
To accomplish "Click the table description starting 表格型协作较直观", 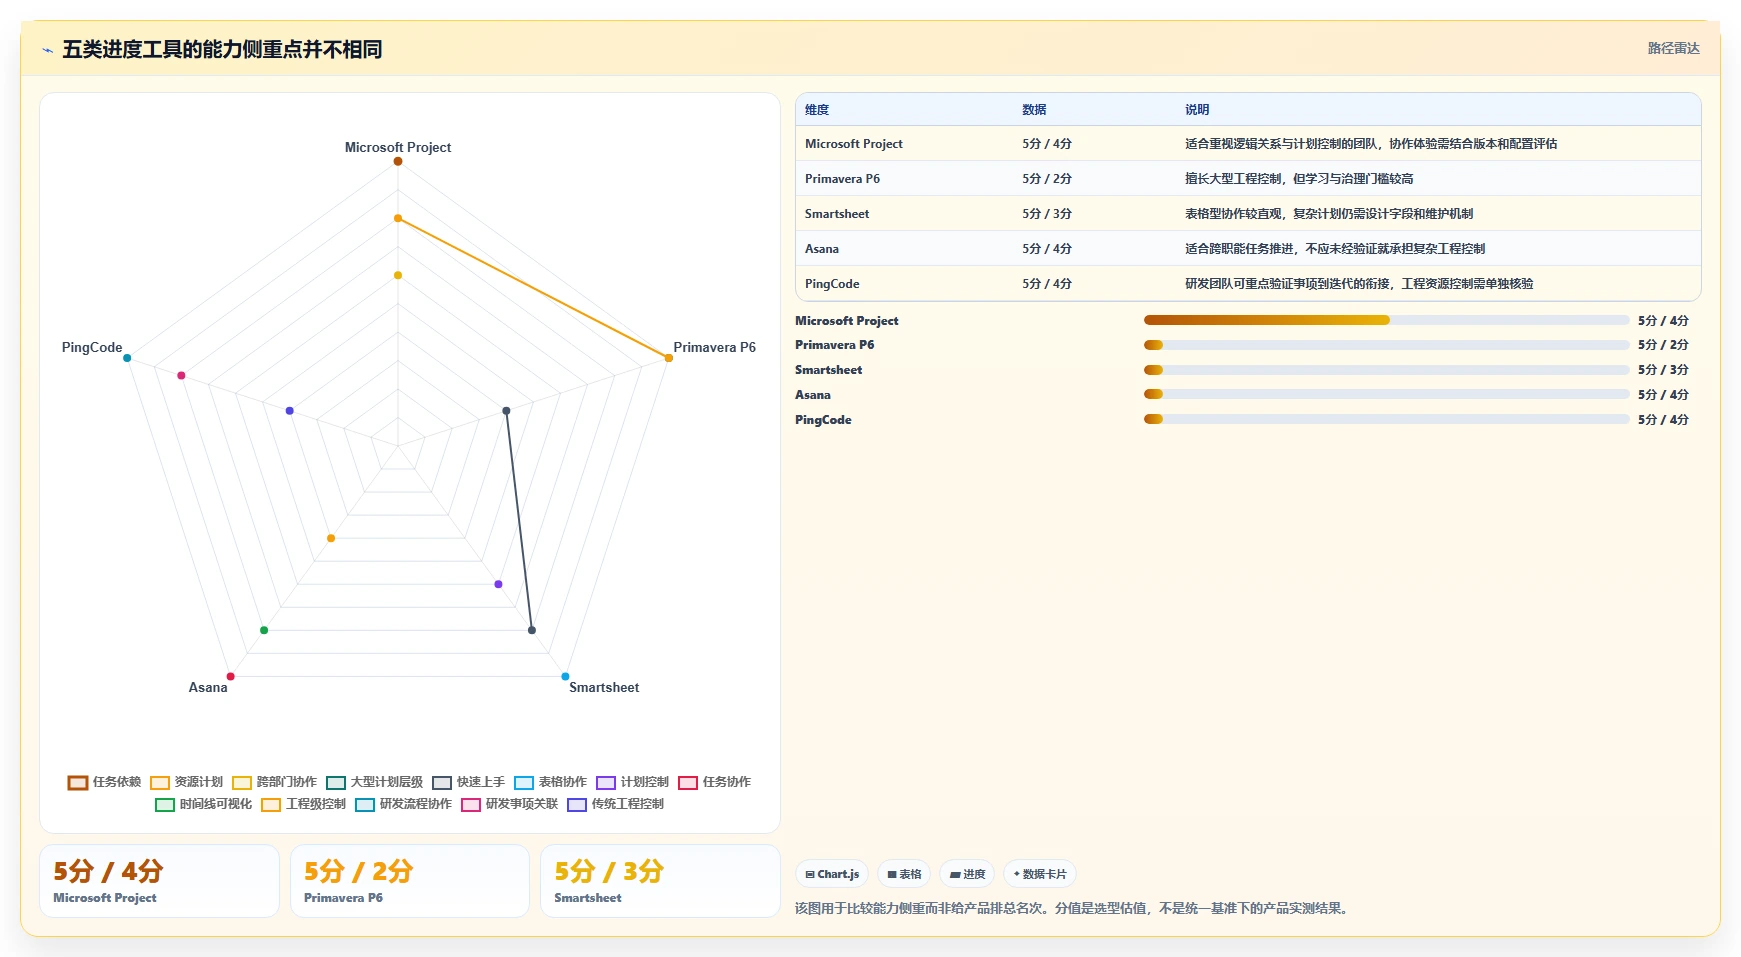I will (x=1329, y=214).
